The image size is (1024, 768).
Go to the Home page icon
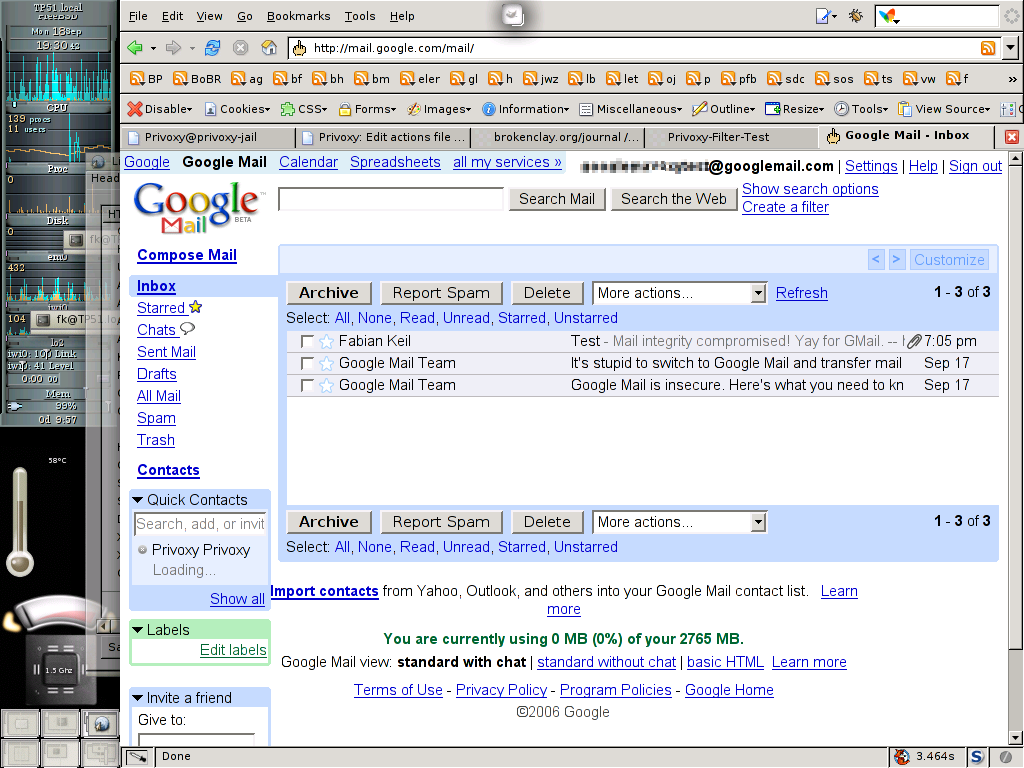point(269,48)
